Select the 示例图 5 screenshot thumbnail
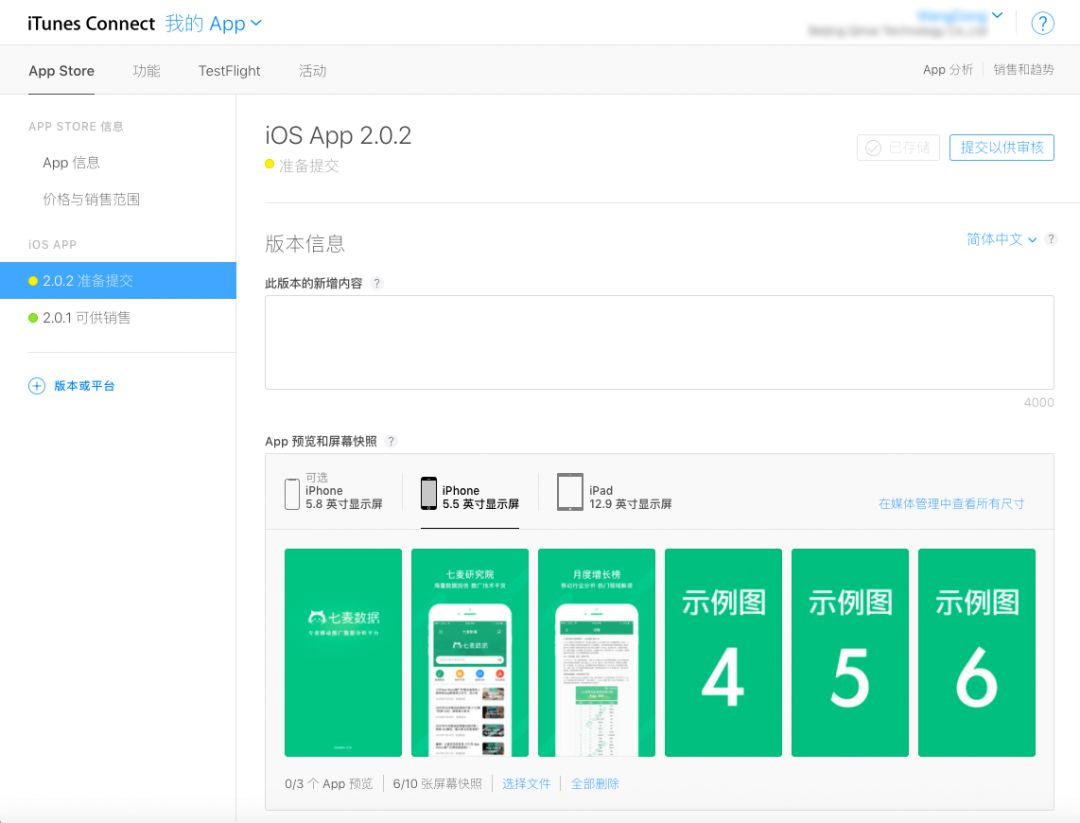 (x=850, y=652)
